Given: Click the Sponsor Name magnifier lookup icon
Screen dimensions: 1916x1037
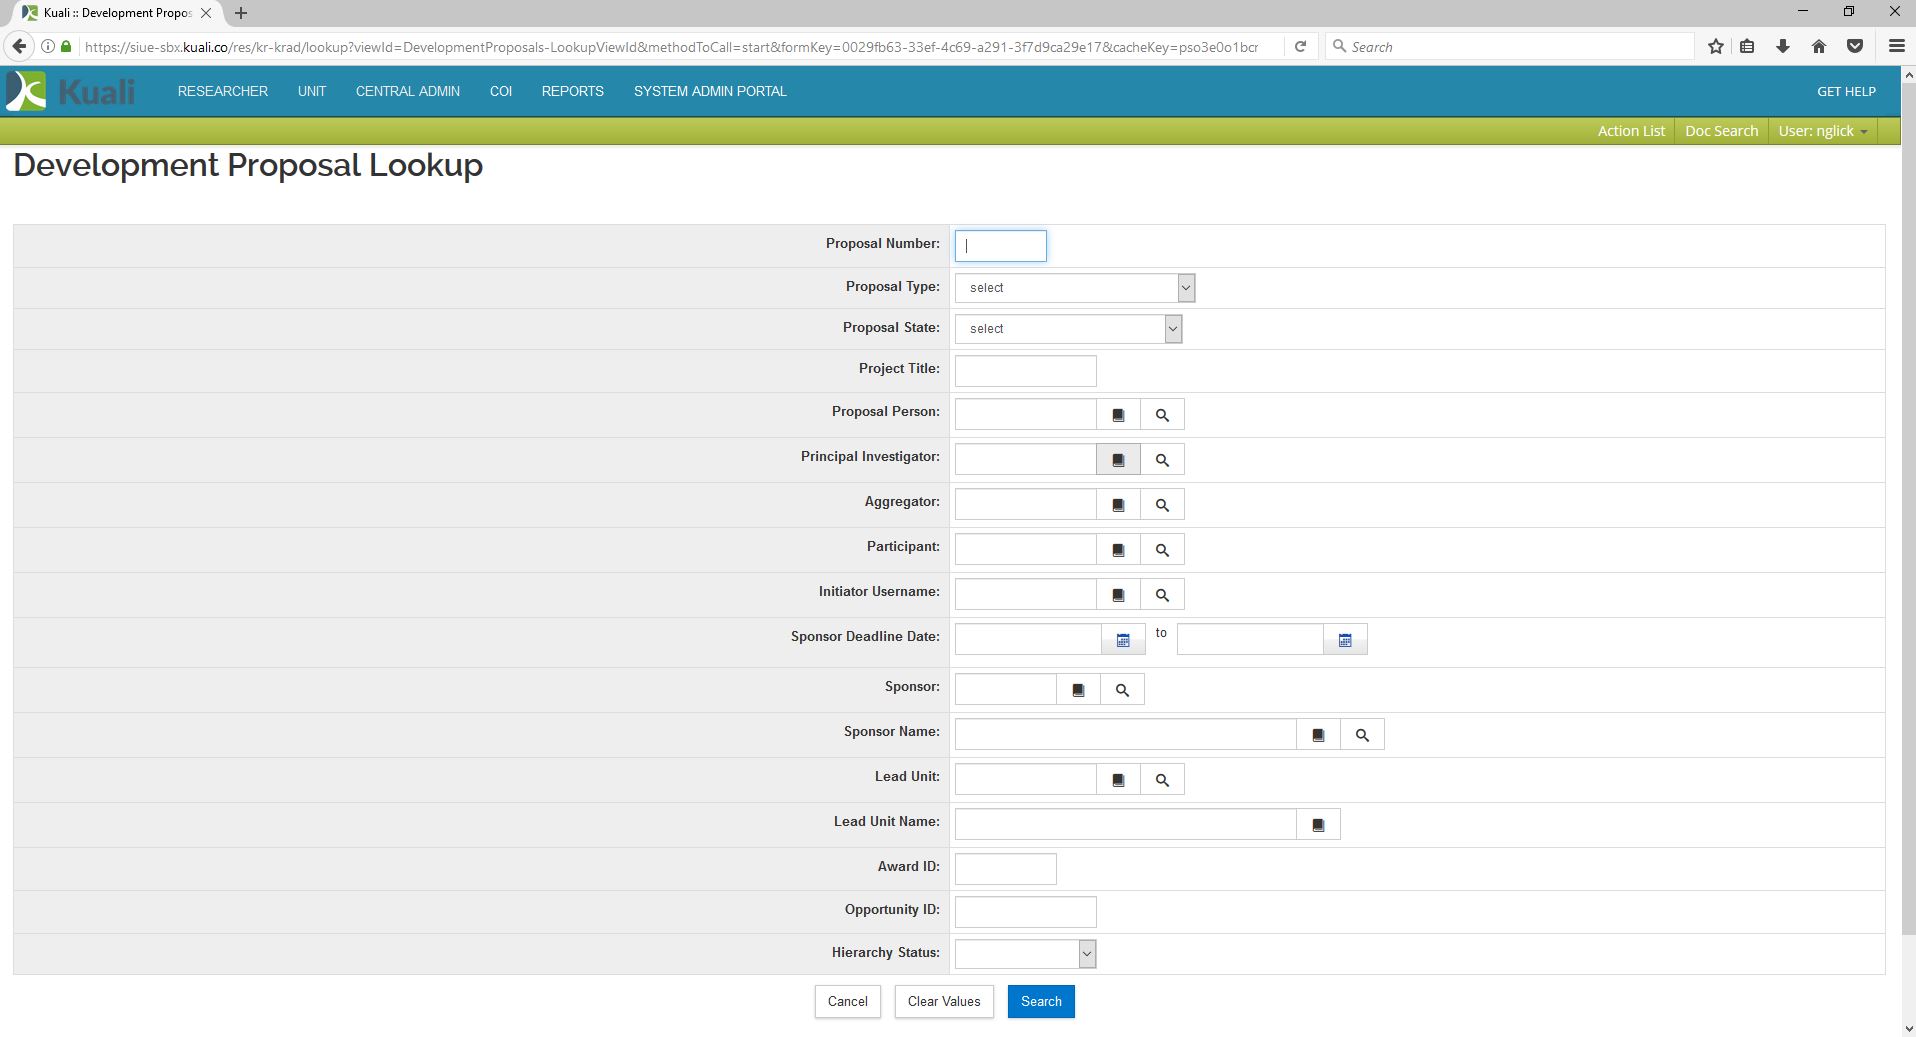Looking at the screenshot, I should click(1362, 735).
